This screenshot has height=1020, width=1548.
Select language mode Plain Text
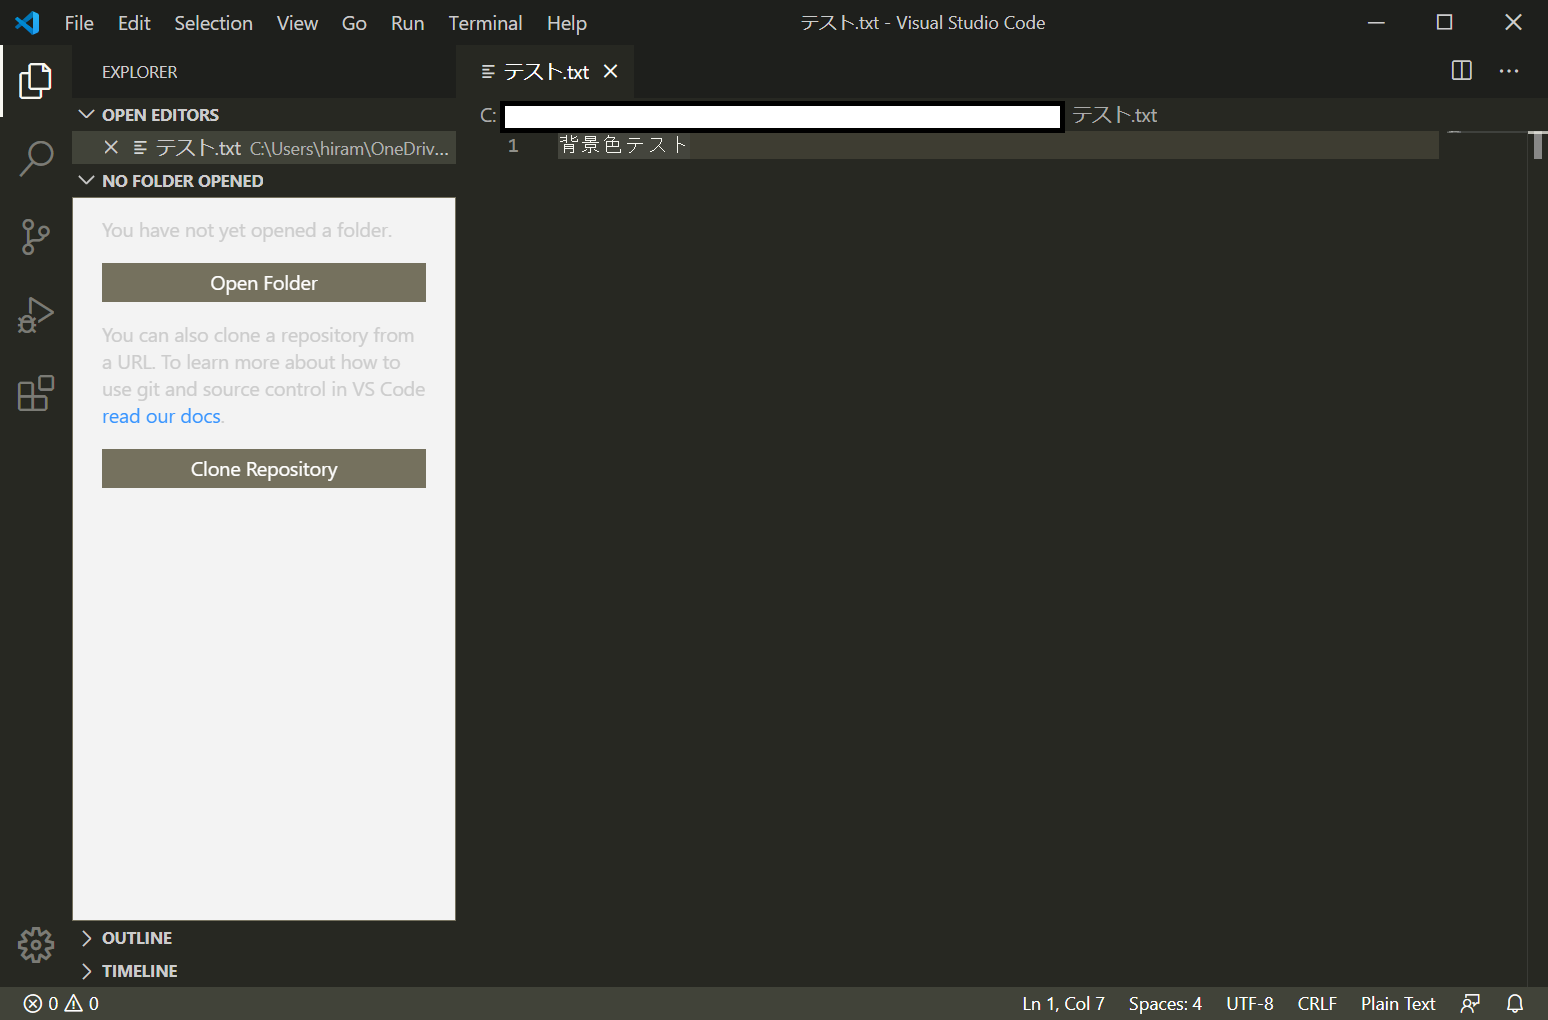(1398, 1003)
